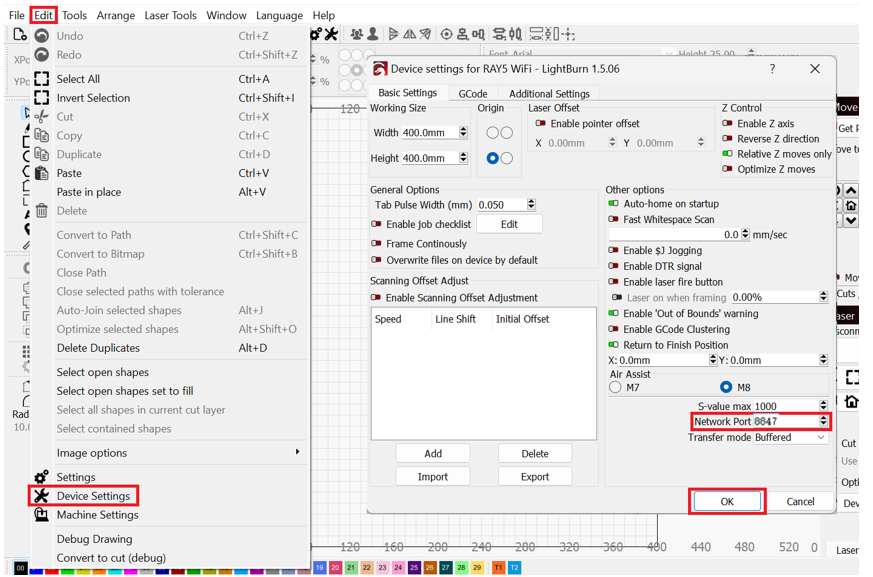This screenshot has width=873, height=577.
Task: Click the OK button in Device settings
Action: (x=727, y=502)
